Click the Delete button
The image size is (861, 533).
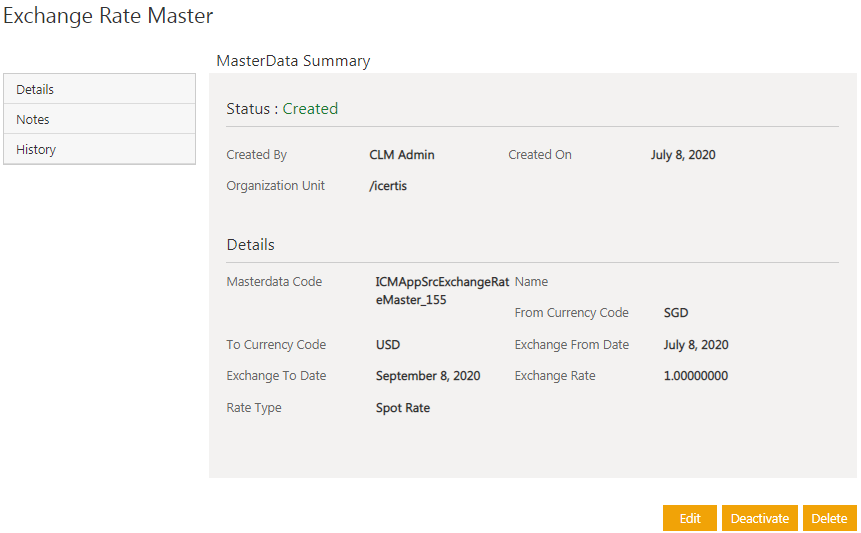pos(829,518)
